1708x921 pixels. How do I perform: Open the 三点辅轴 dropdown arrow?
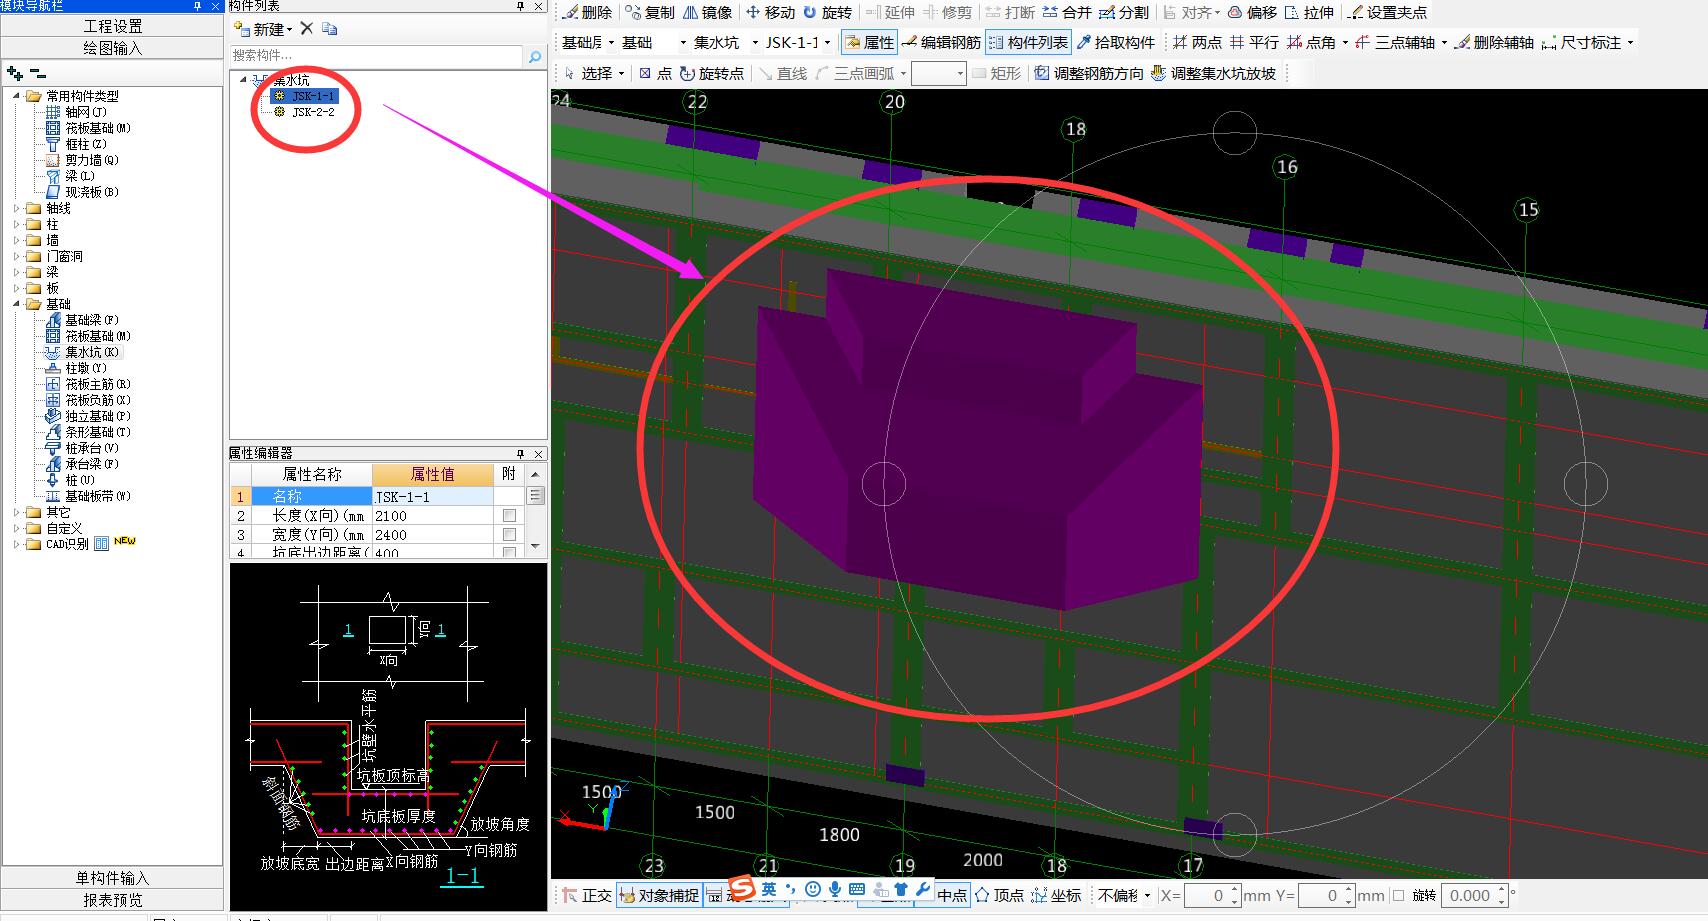1444,43
